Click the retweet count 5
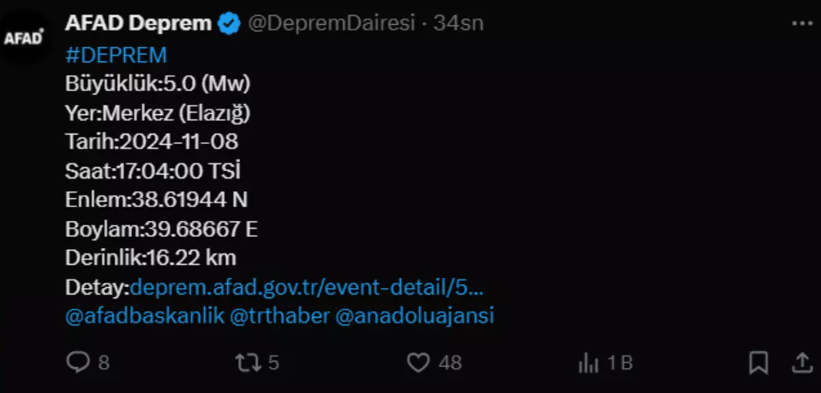 [x=273, y=363]
